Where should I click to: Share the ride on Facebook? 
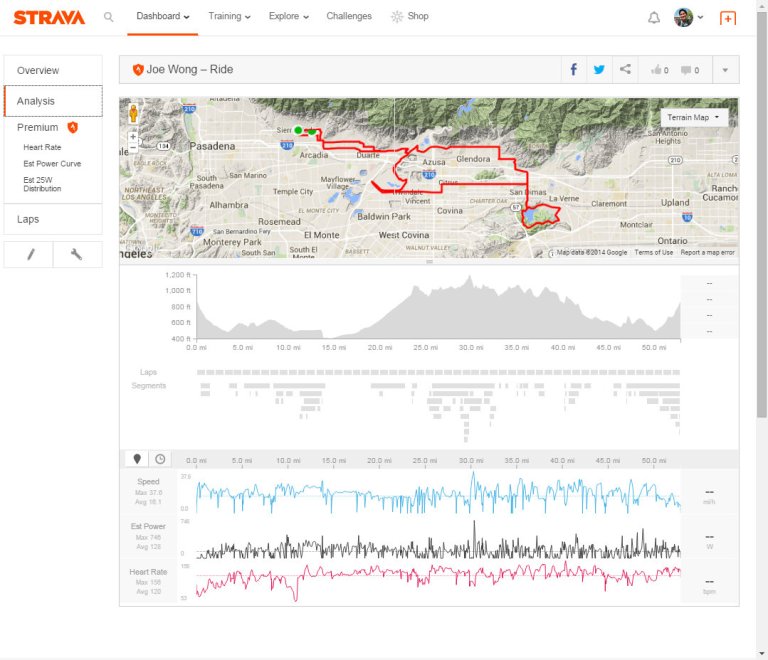point(573,70)
